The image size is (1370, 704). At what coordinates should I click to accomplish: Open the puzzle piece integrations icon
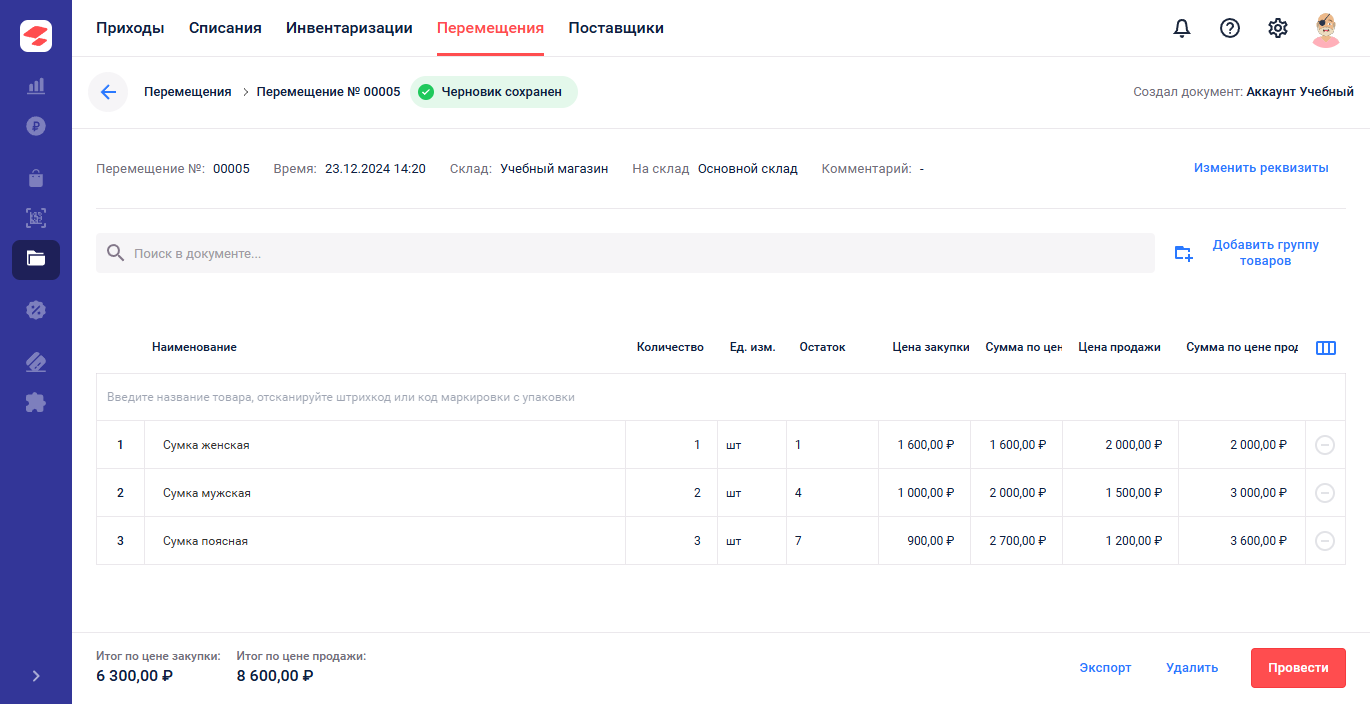[36, 403]
